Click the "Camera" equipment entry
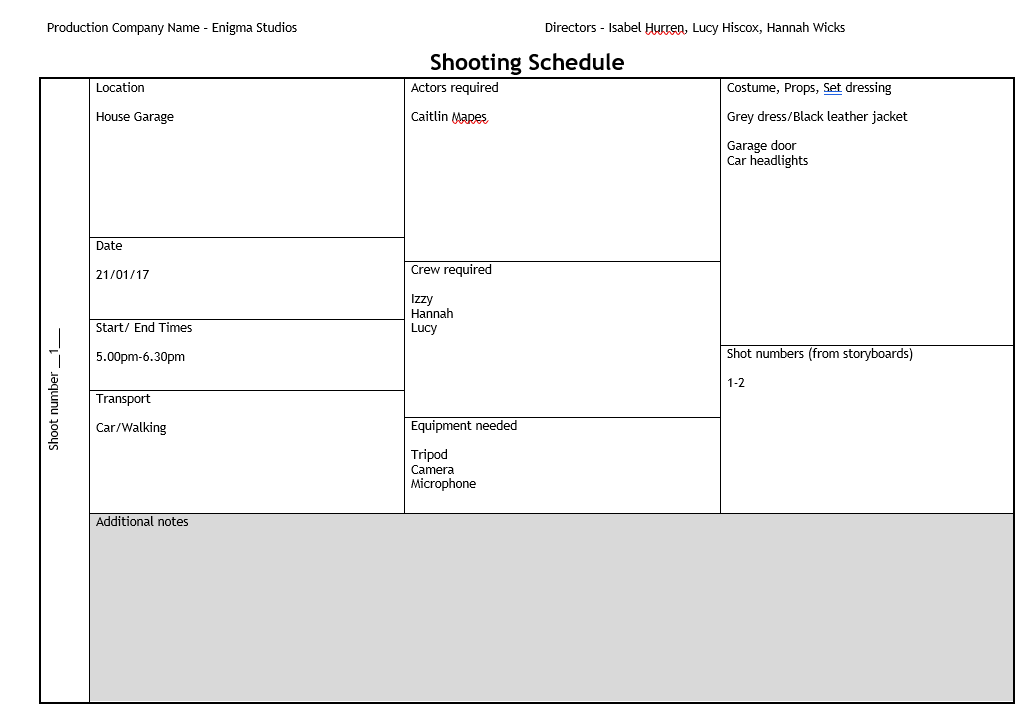This screenshot has width=1032, height=725. point(432,469)
